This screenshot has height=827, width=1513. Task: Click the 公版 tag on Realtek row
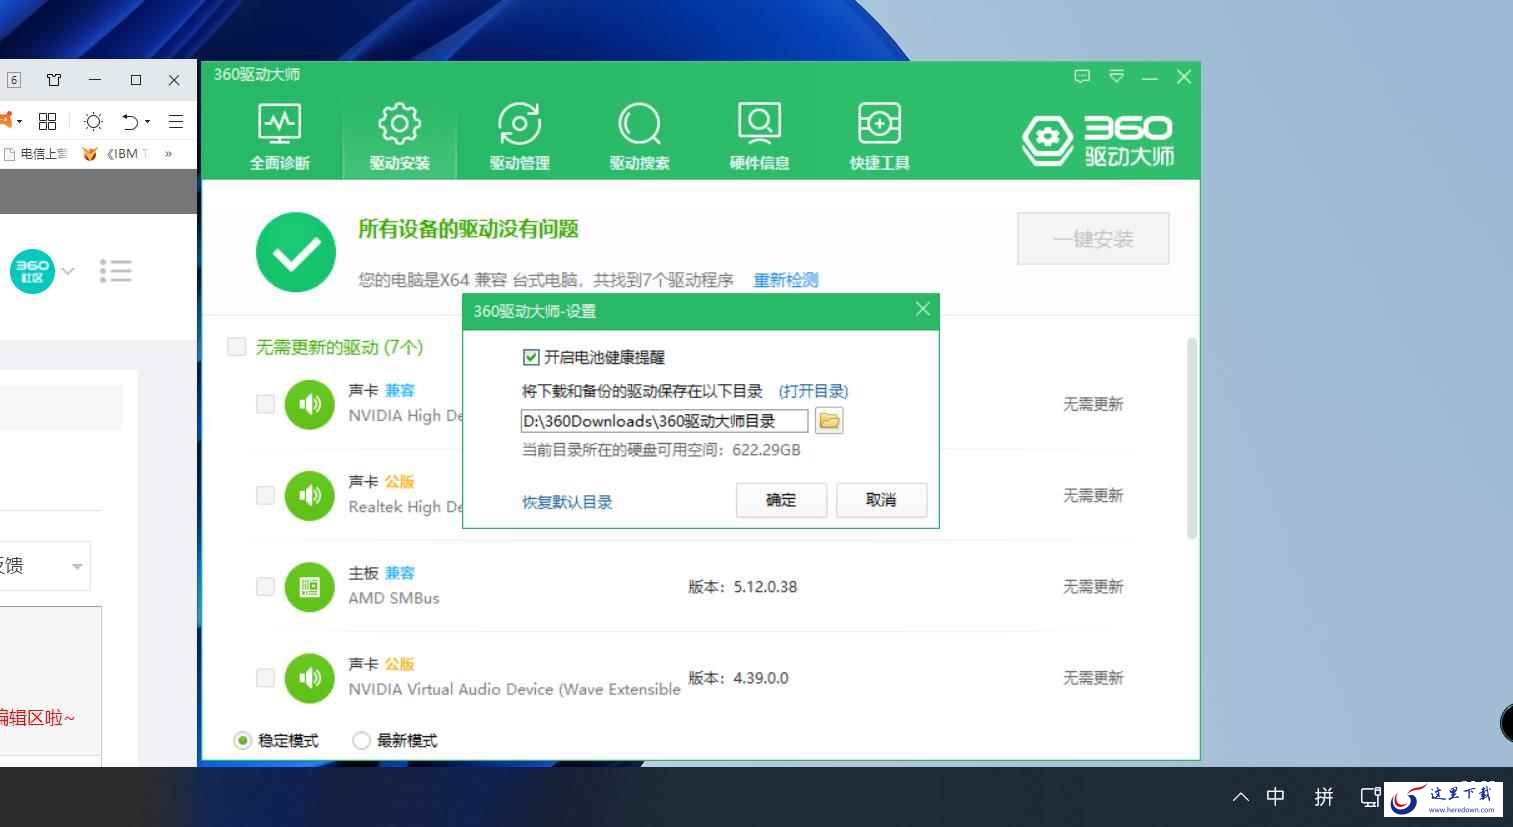(x=400, y=482)
